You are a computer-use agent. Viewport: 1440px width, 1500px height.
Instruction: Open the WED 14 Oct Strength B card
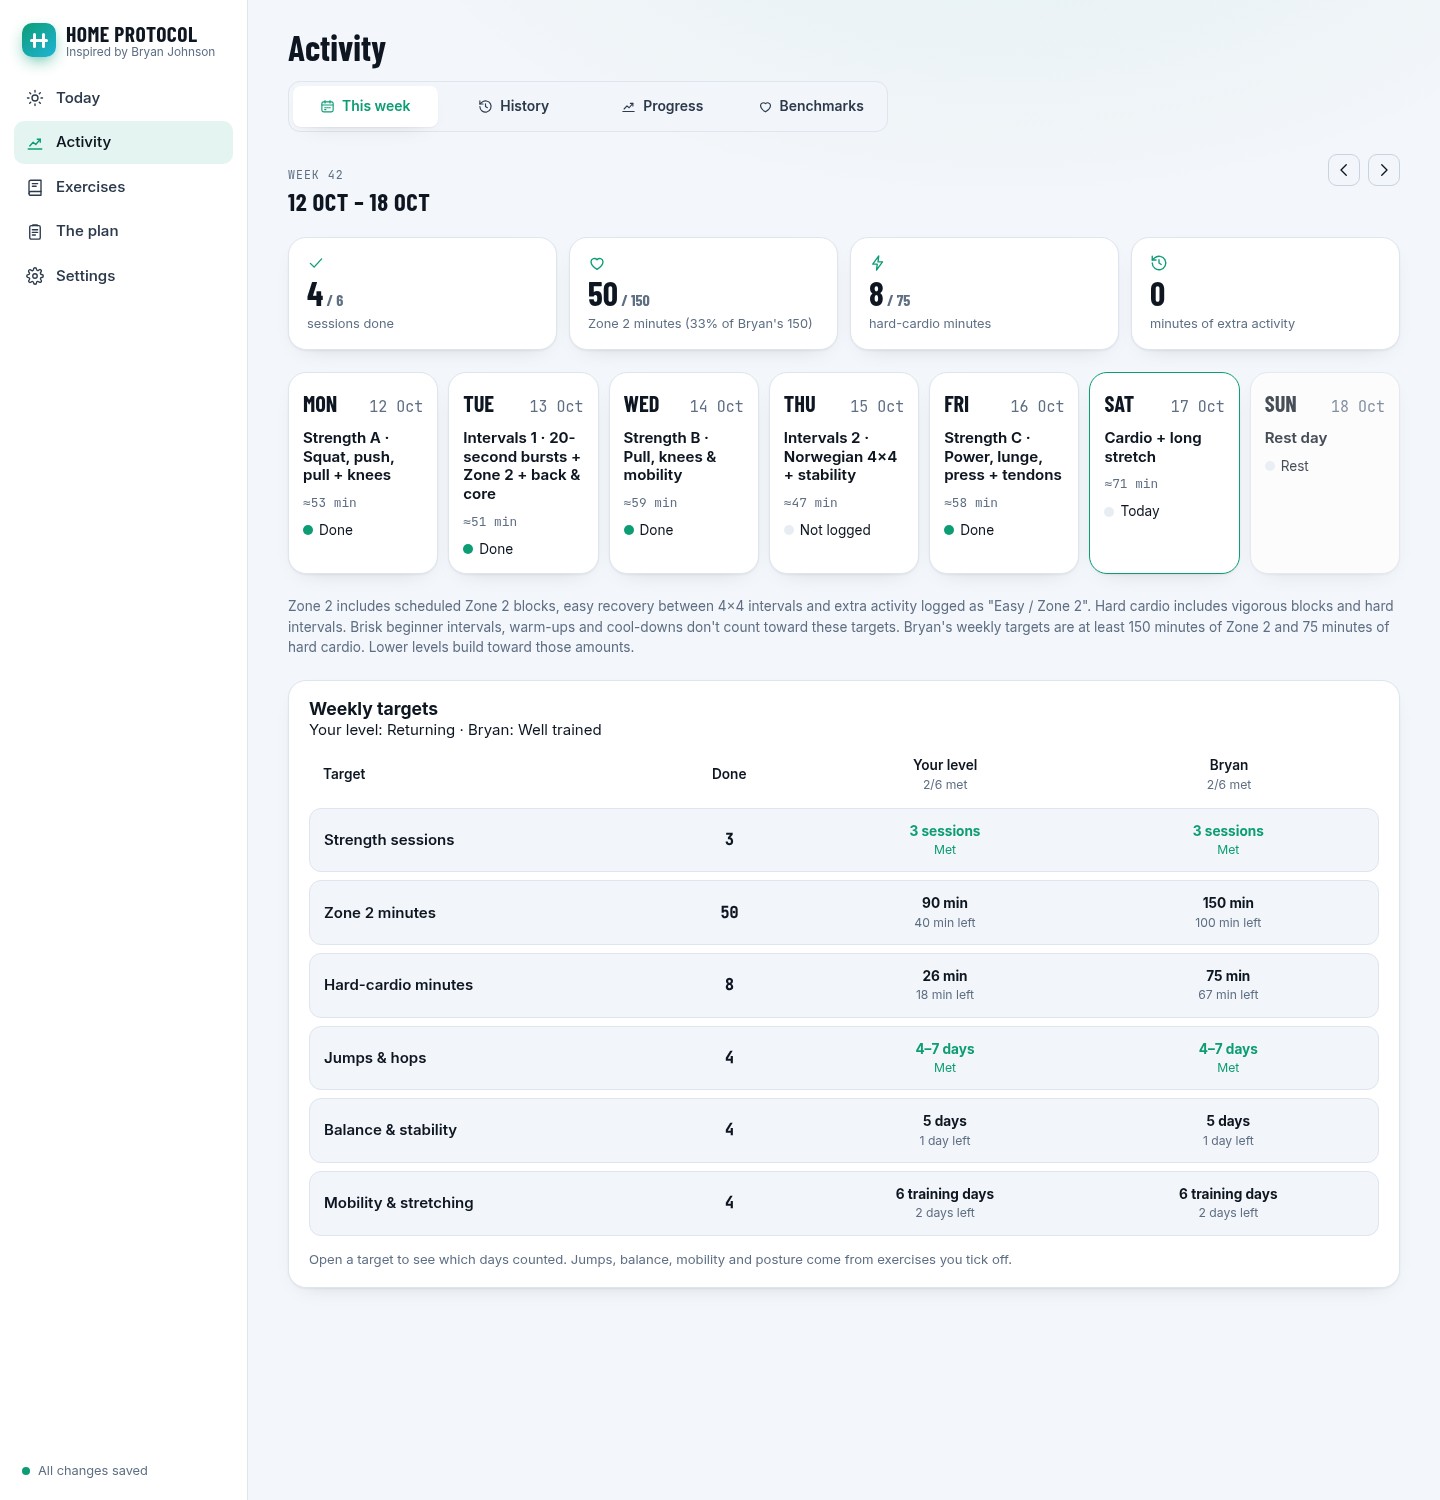(x=684, y=473)
